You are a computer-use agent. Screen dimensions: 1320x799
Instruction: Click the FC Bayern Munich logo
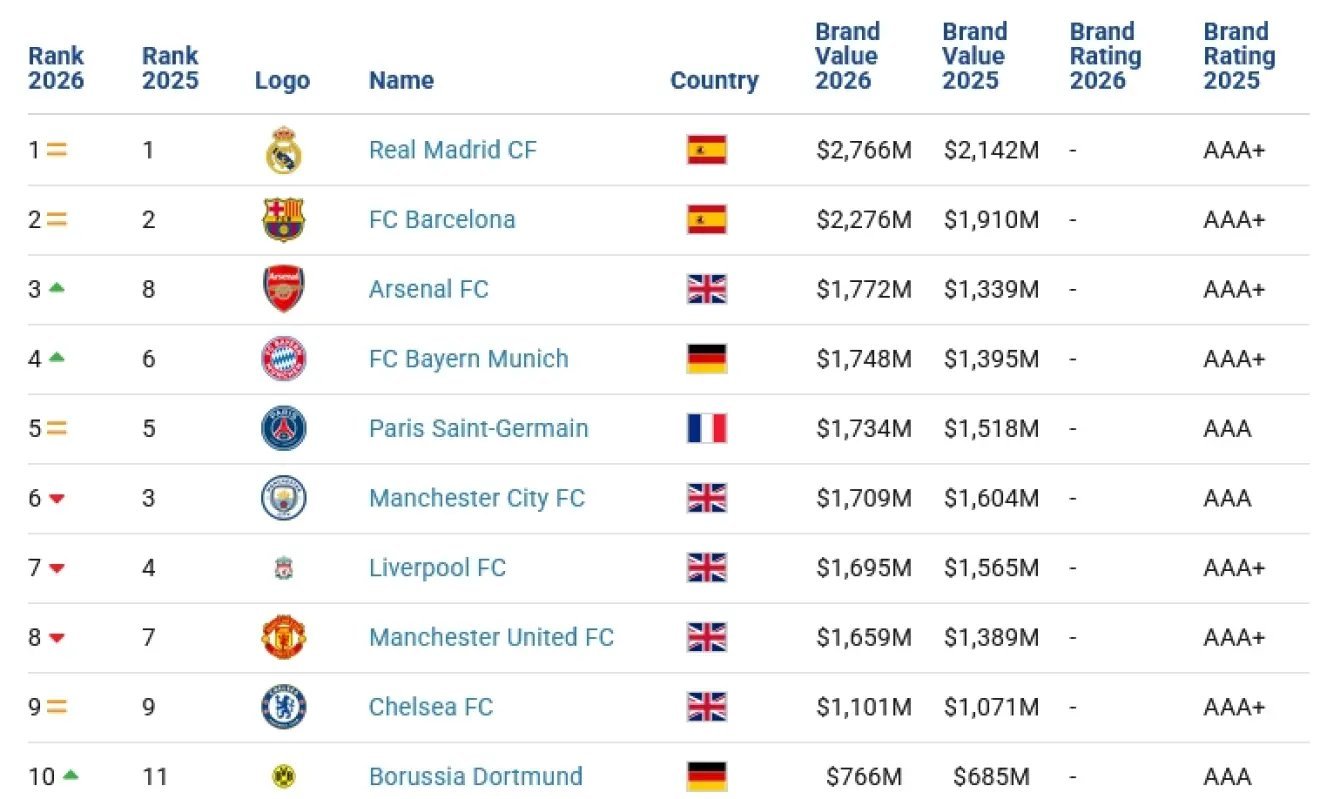[283, 359]
